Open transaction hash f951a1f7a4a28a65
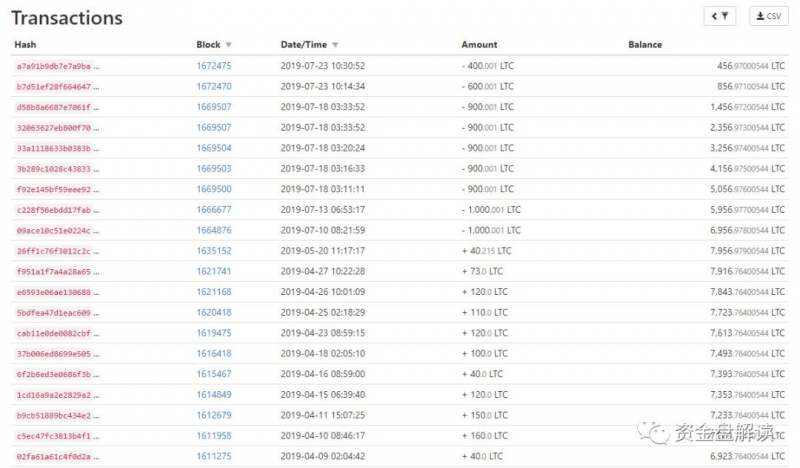 [54, 272]
